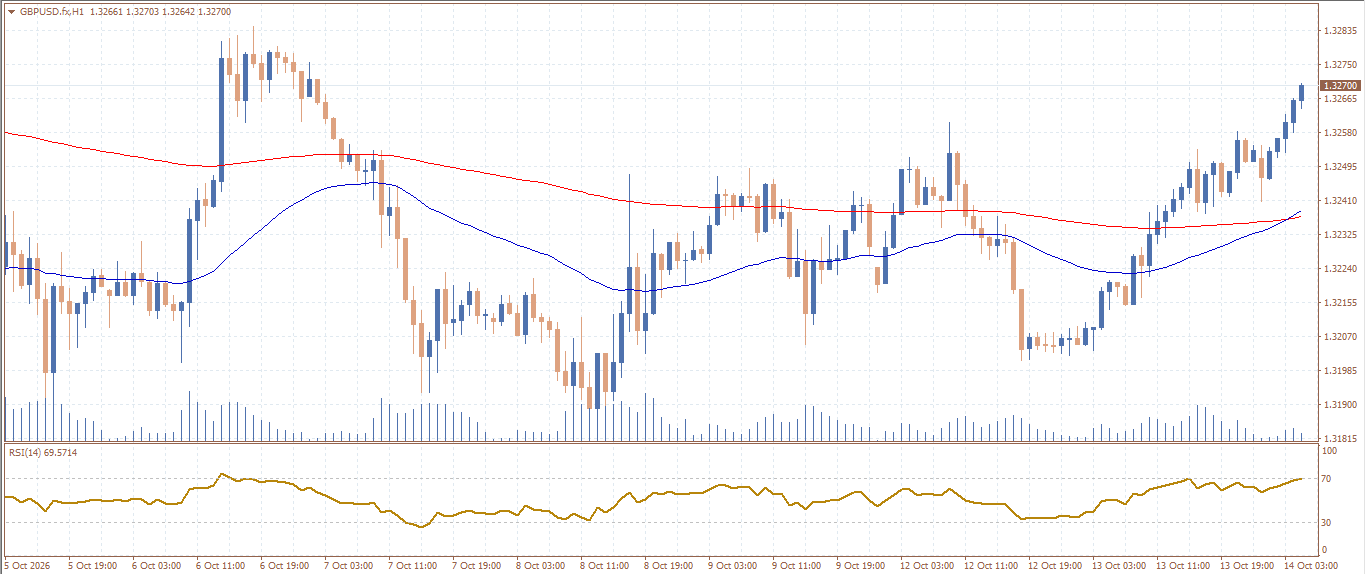Click price axis label 1.31815
This screenshot has width=1365, height=574.
[x=1339, y=439]
